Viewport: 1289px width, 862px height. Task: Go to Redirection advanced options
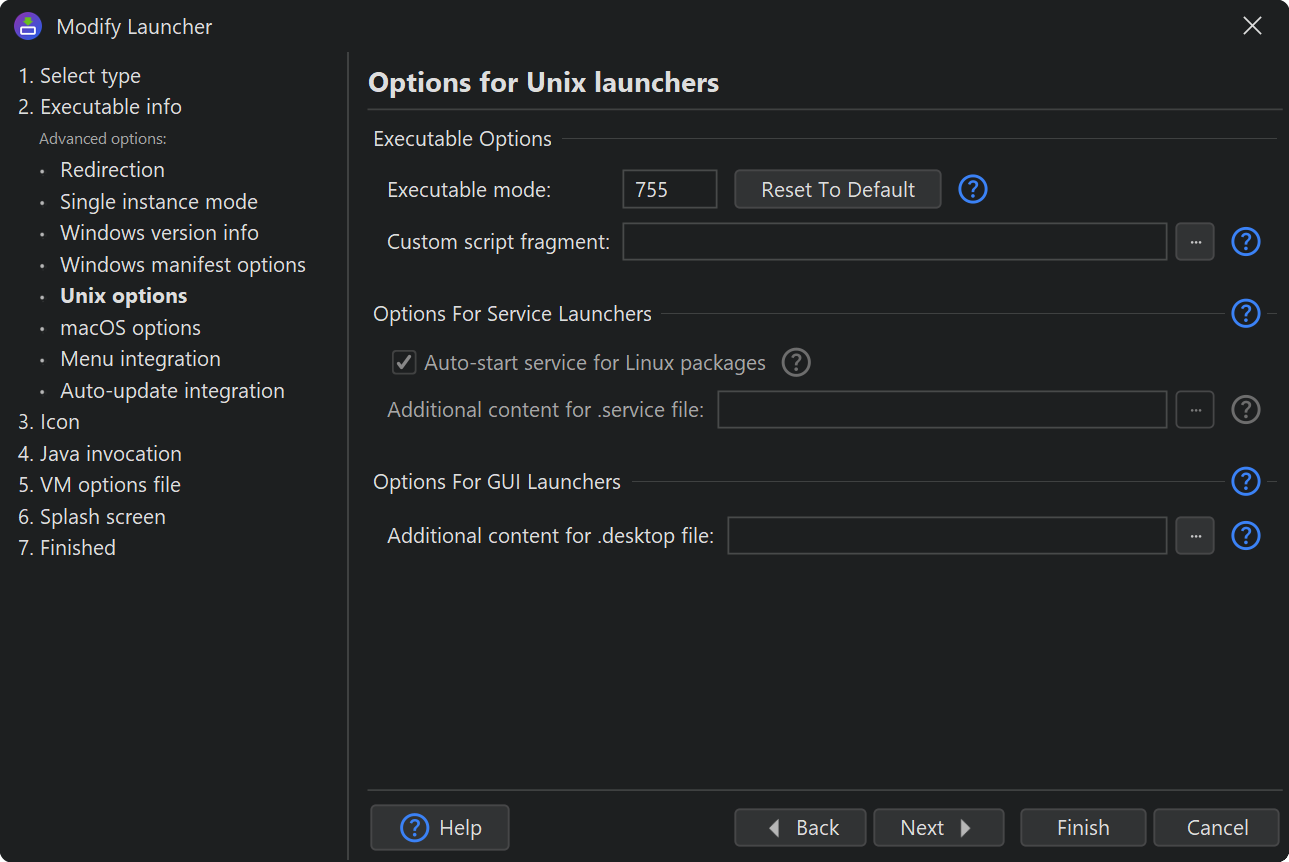112,170
